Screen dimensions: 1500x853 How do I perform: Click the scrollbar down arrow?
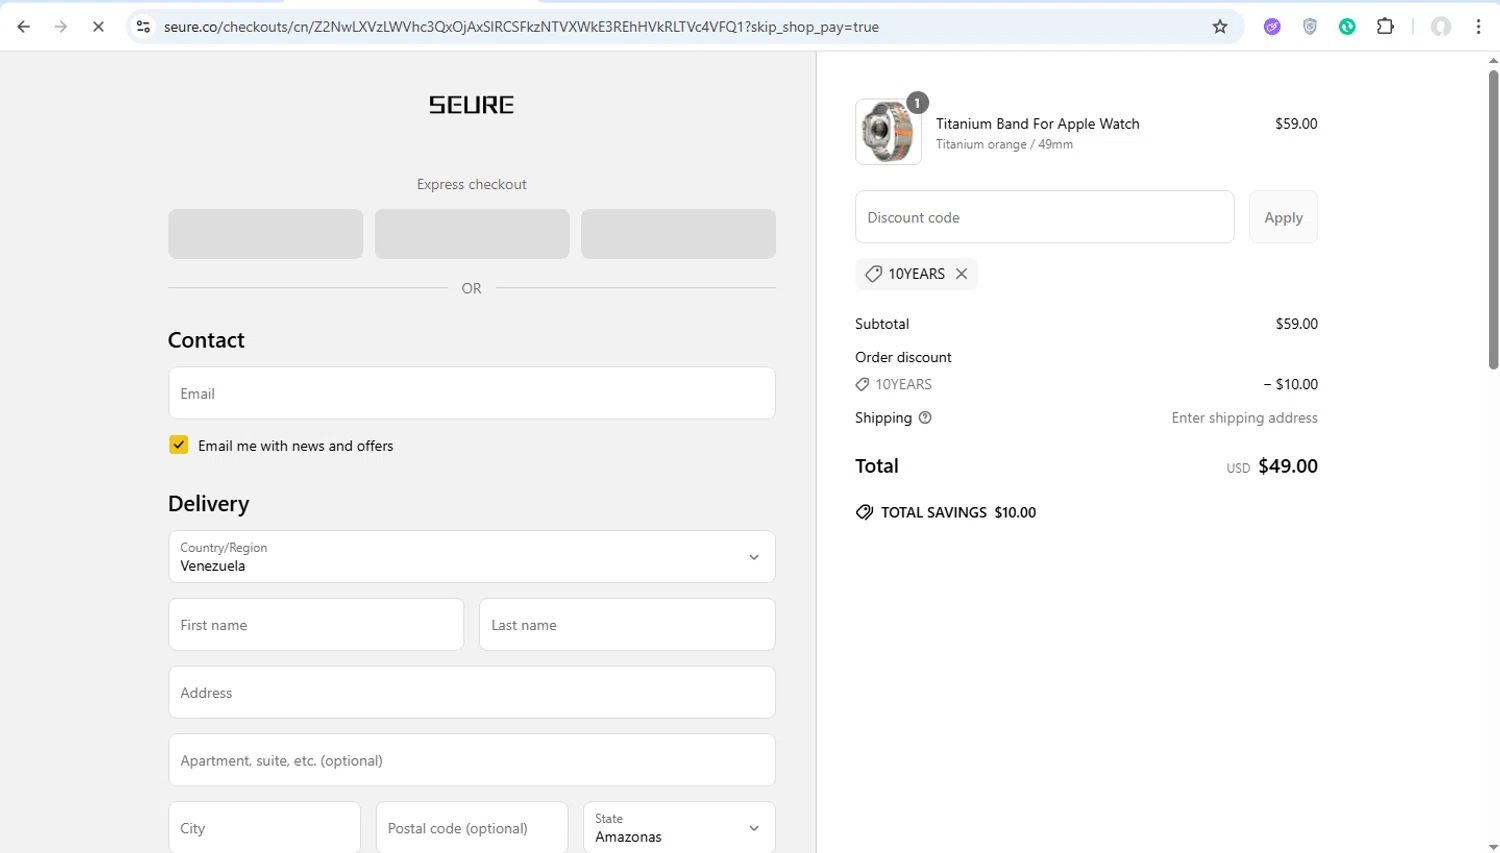[x=1493, y=847]
